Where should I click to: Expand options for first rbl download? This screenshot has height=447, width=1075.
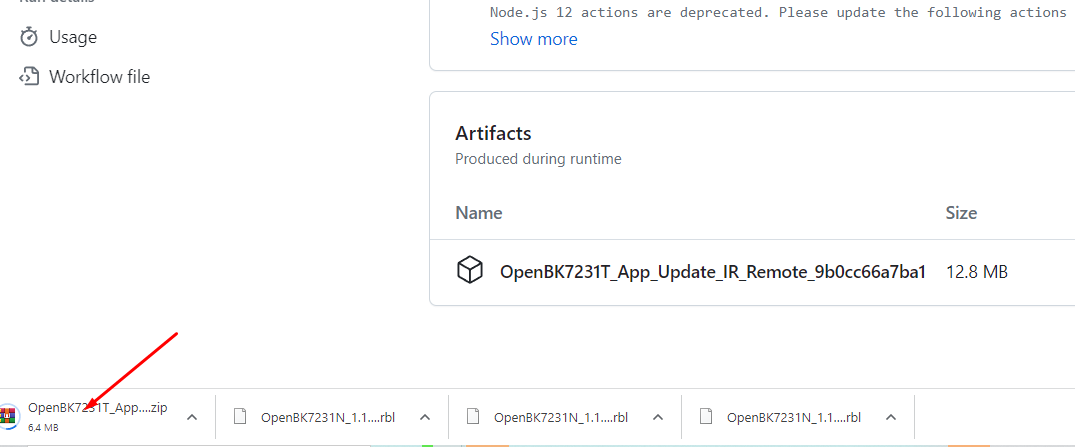(x=425, y=417)
